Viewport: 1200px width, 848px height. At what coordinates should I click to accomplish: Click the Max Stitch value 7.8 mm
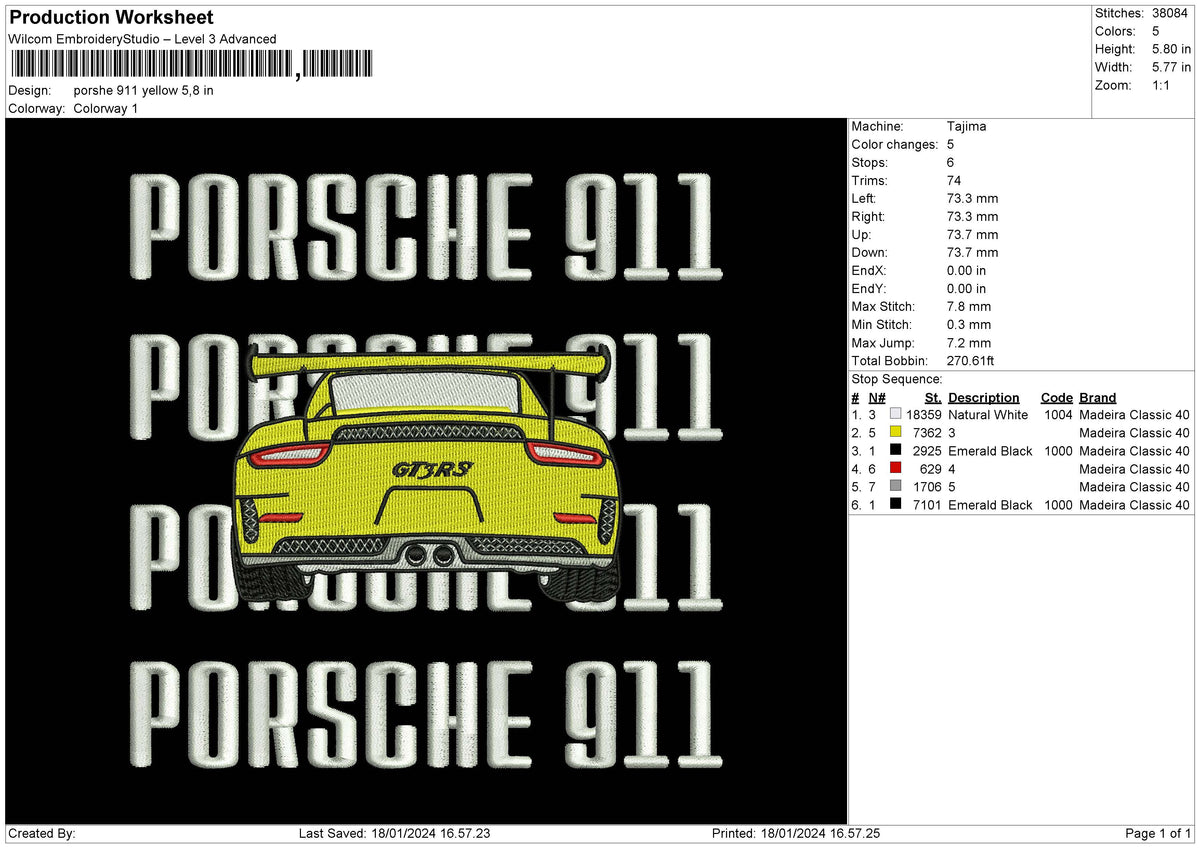(x=969, y=307)
